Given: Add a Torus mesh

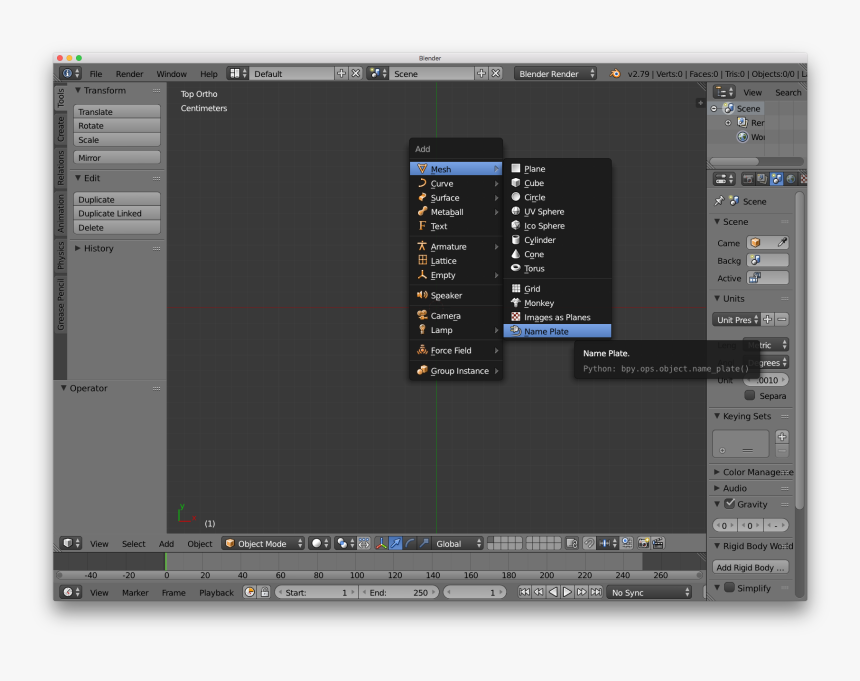Looking at the screenshot, I should 557,268.
